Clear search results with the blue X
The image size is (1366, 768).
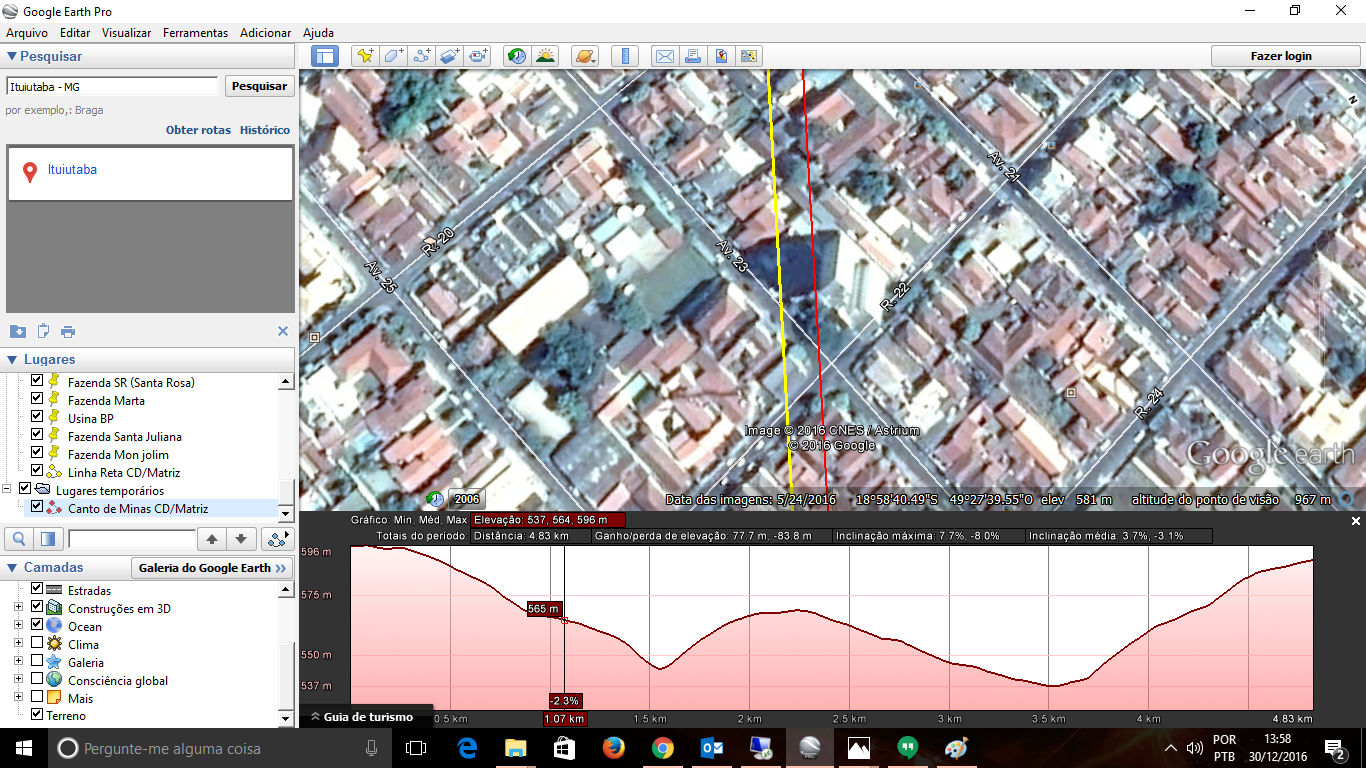point(282,331)
